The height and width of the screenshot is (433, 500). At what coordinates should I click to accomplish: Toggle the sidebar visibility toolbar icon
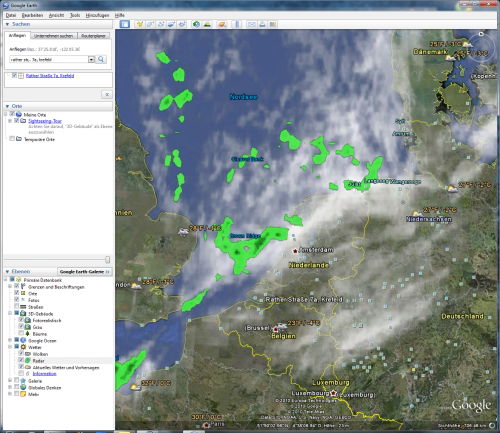tap(125, 24)
